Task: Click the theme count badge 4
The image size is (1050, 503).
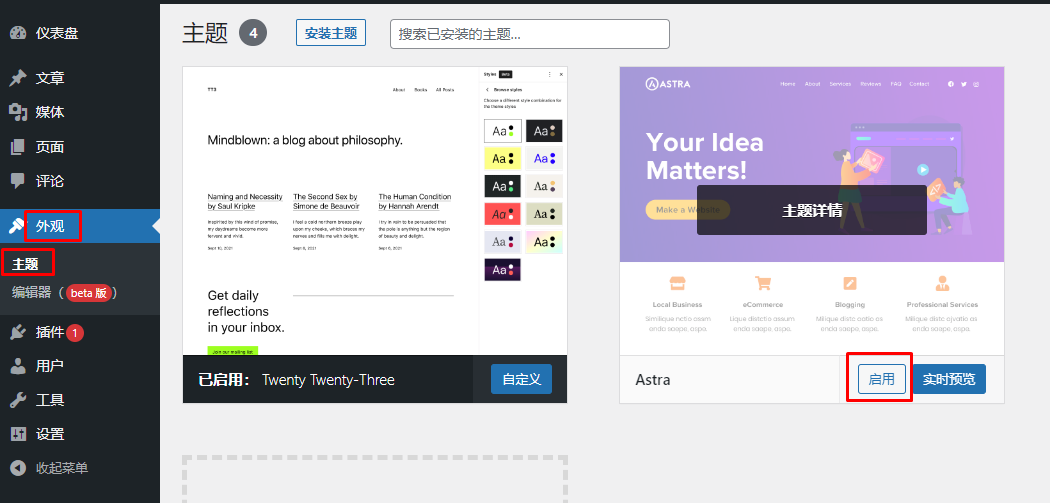Action: click(x=253, y=33)
